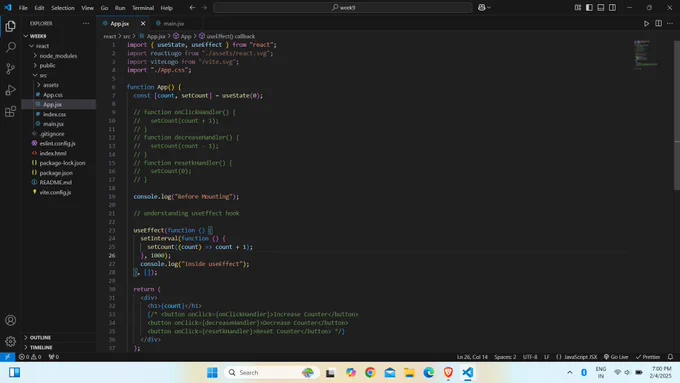Click the week9 command center search
The height and width of the screenshot is (383, 680).
(343, 7)
